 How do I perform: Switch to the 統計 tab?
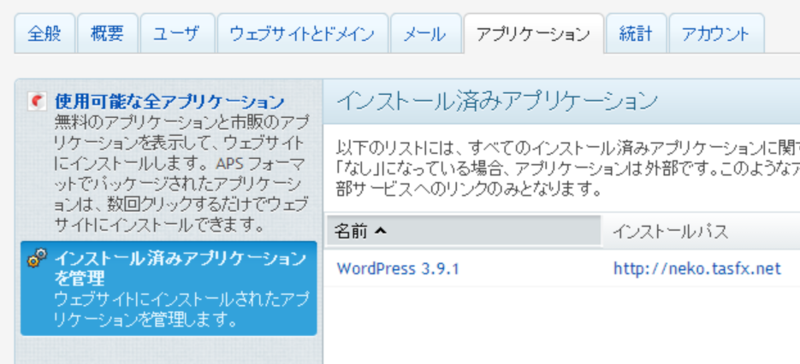pos(636,34)
